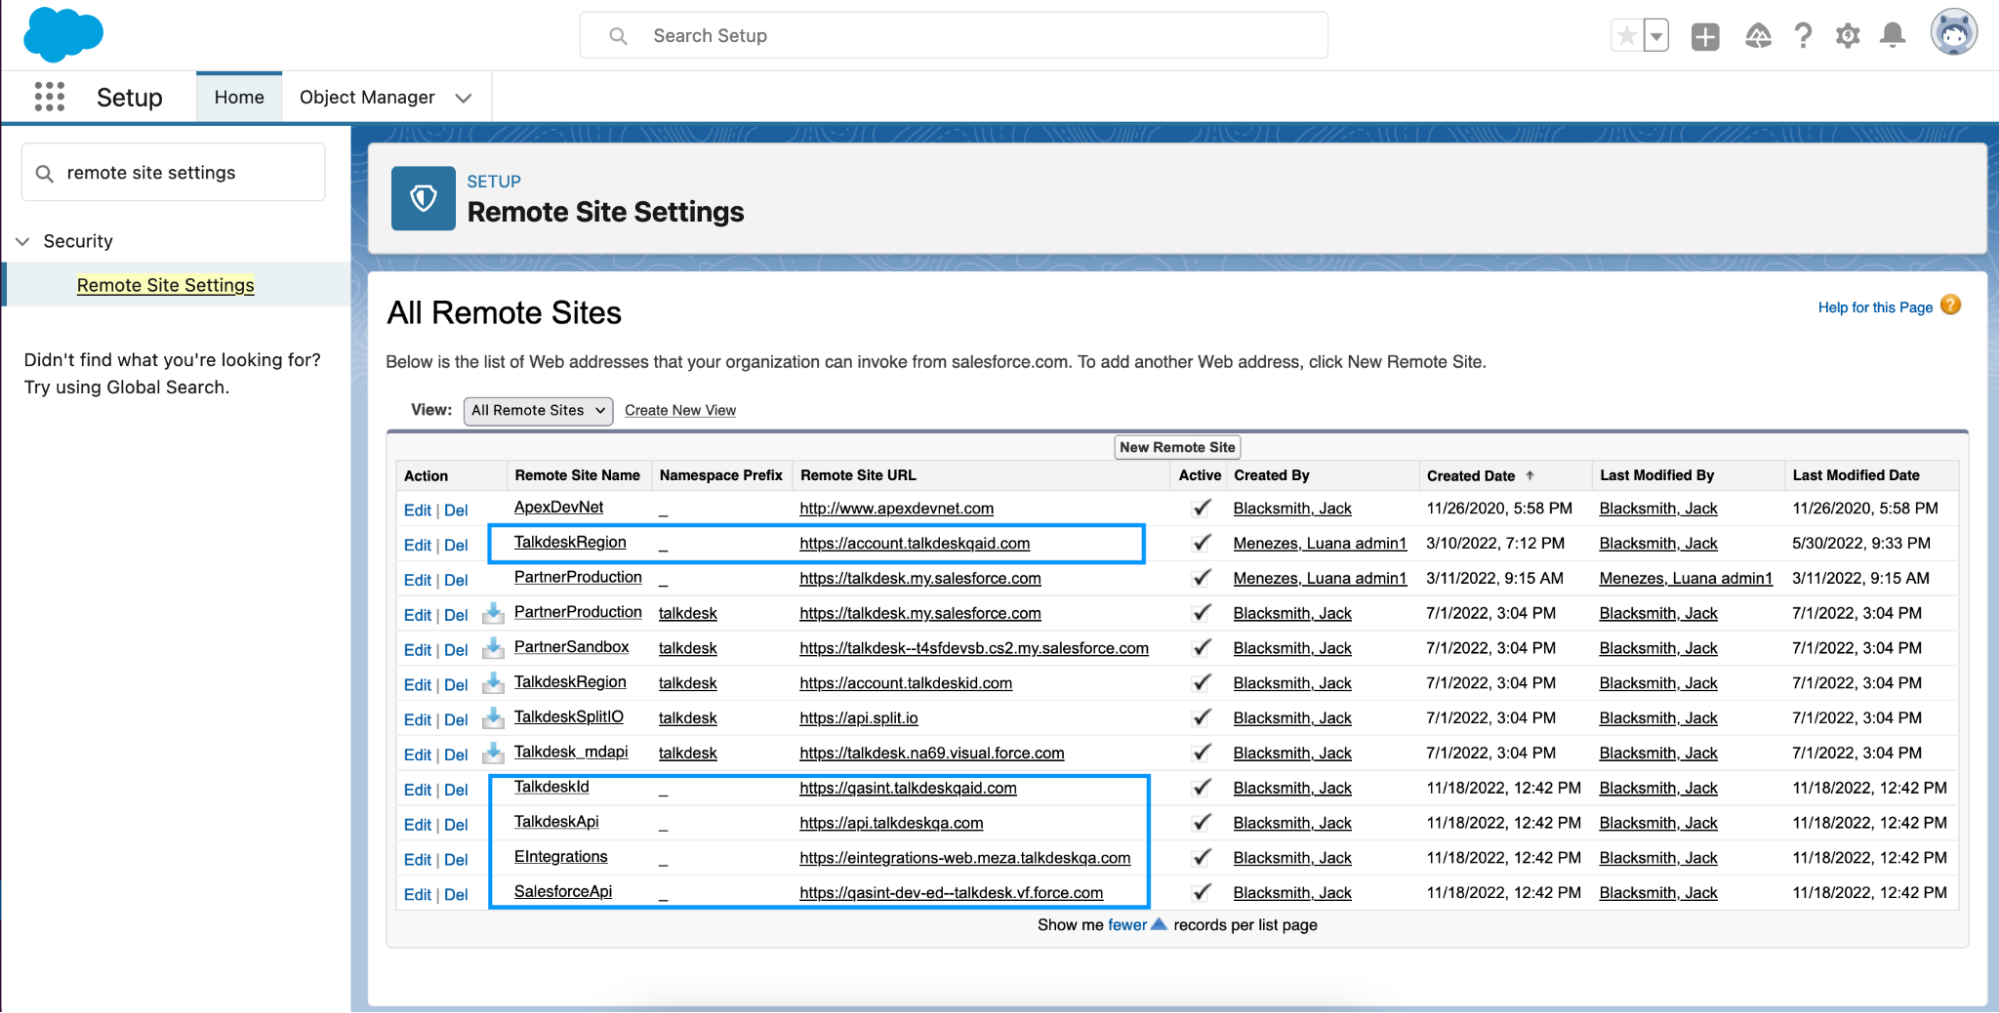Collapse the Security section in sidebar
Image resolution: width=1999 pixels, height=1013 pixels.
23,241
